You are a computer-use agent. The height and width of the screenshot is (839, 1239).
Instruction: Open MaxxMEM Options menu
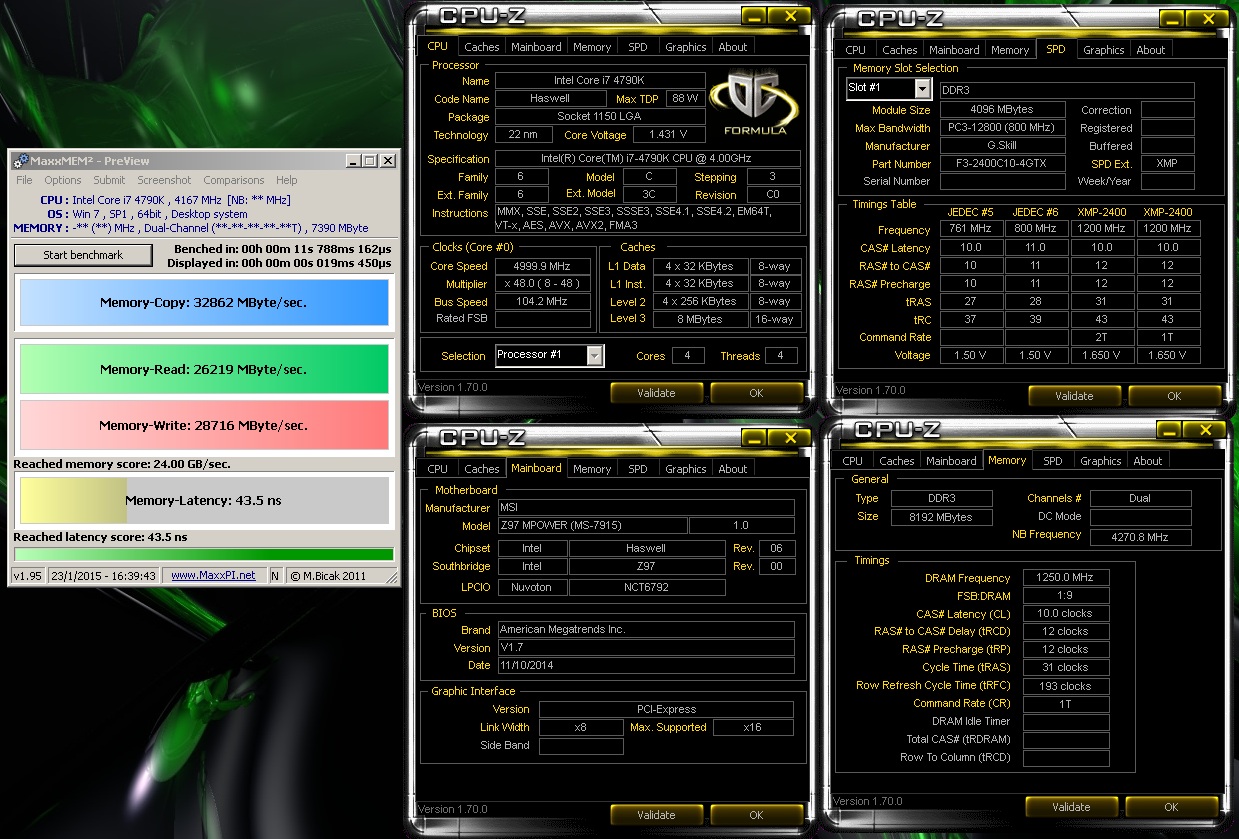point(62,180)
